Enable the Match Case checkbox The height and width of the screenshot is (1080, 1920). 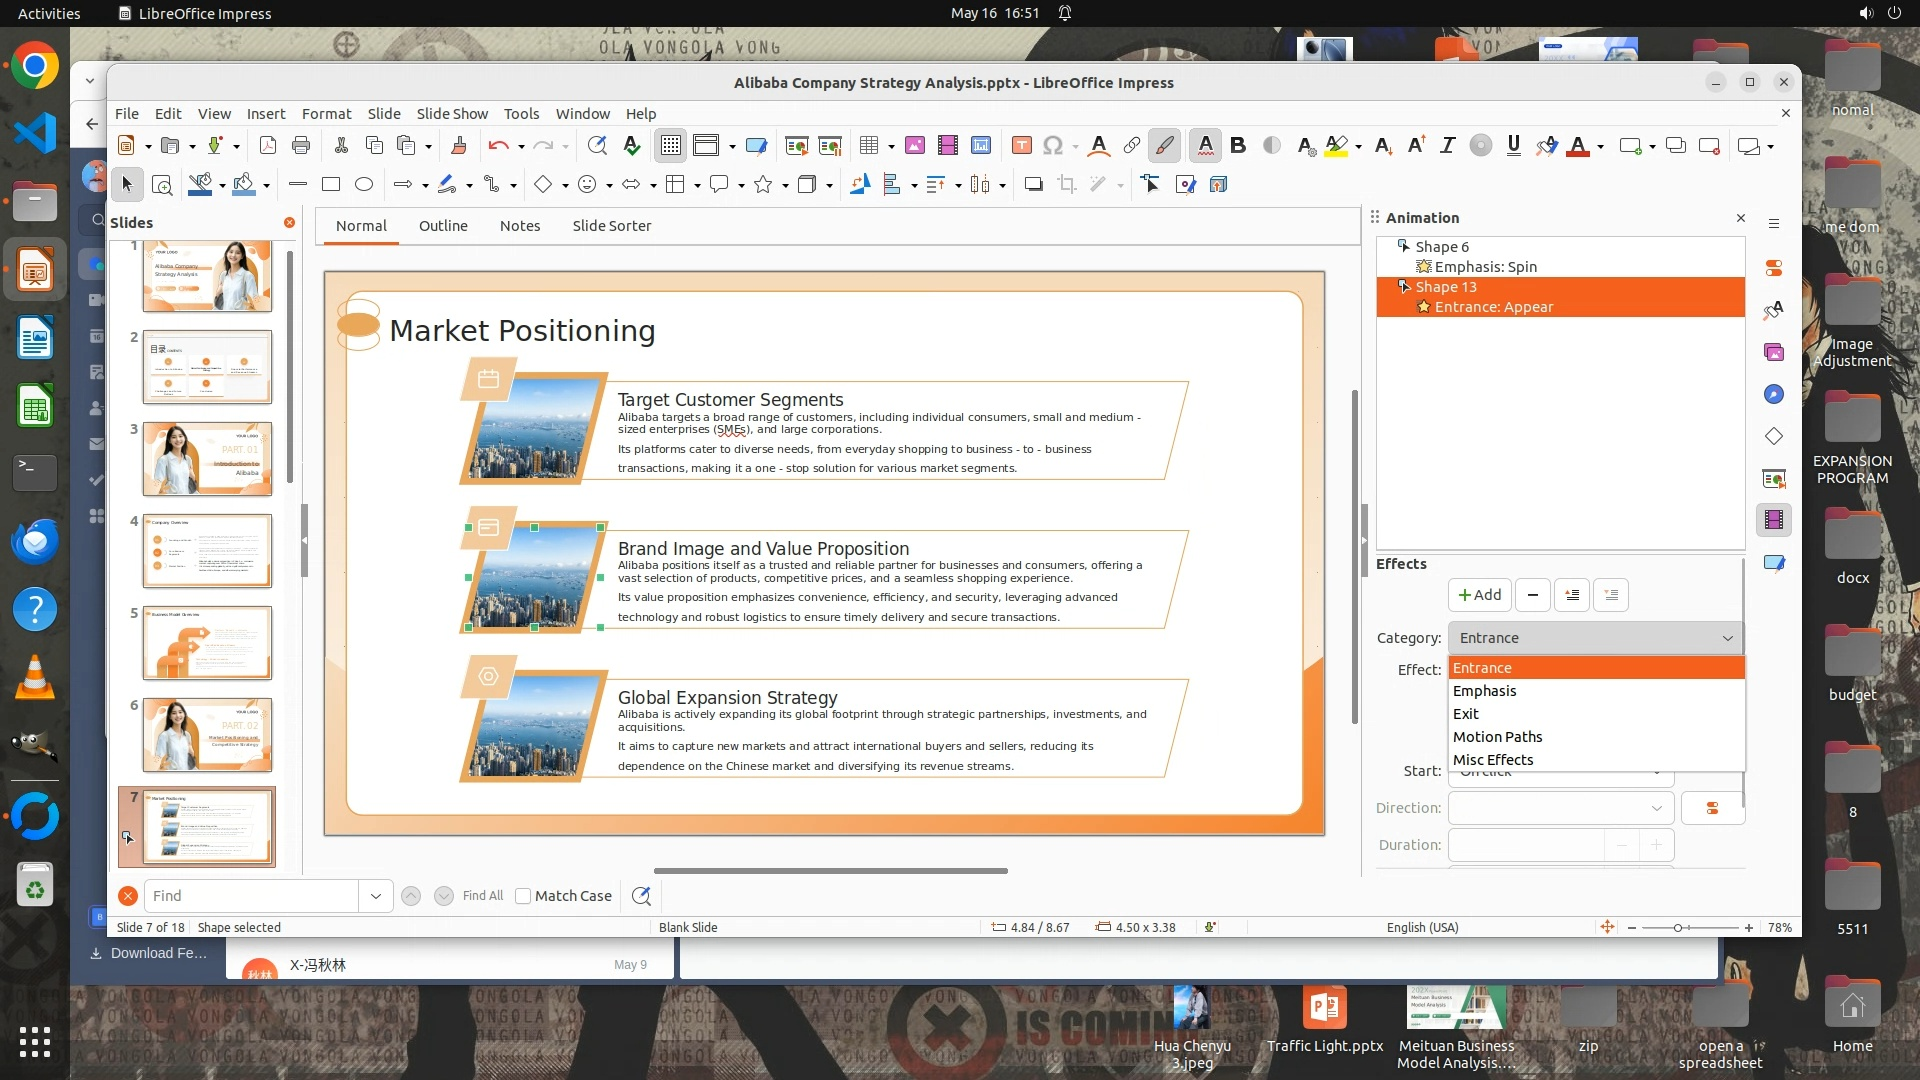[x=523, y=896]
